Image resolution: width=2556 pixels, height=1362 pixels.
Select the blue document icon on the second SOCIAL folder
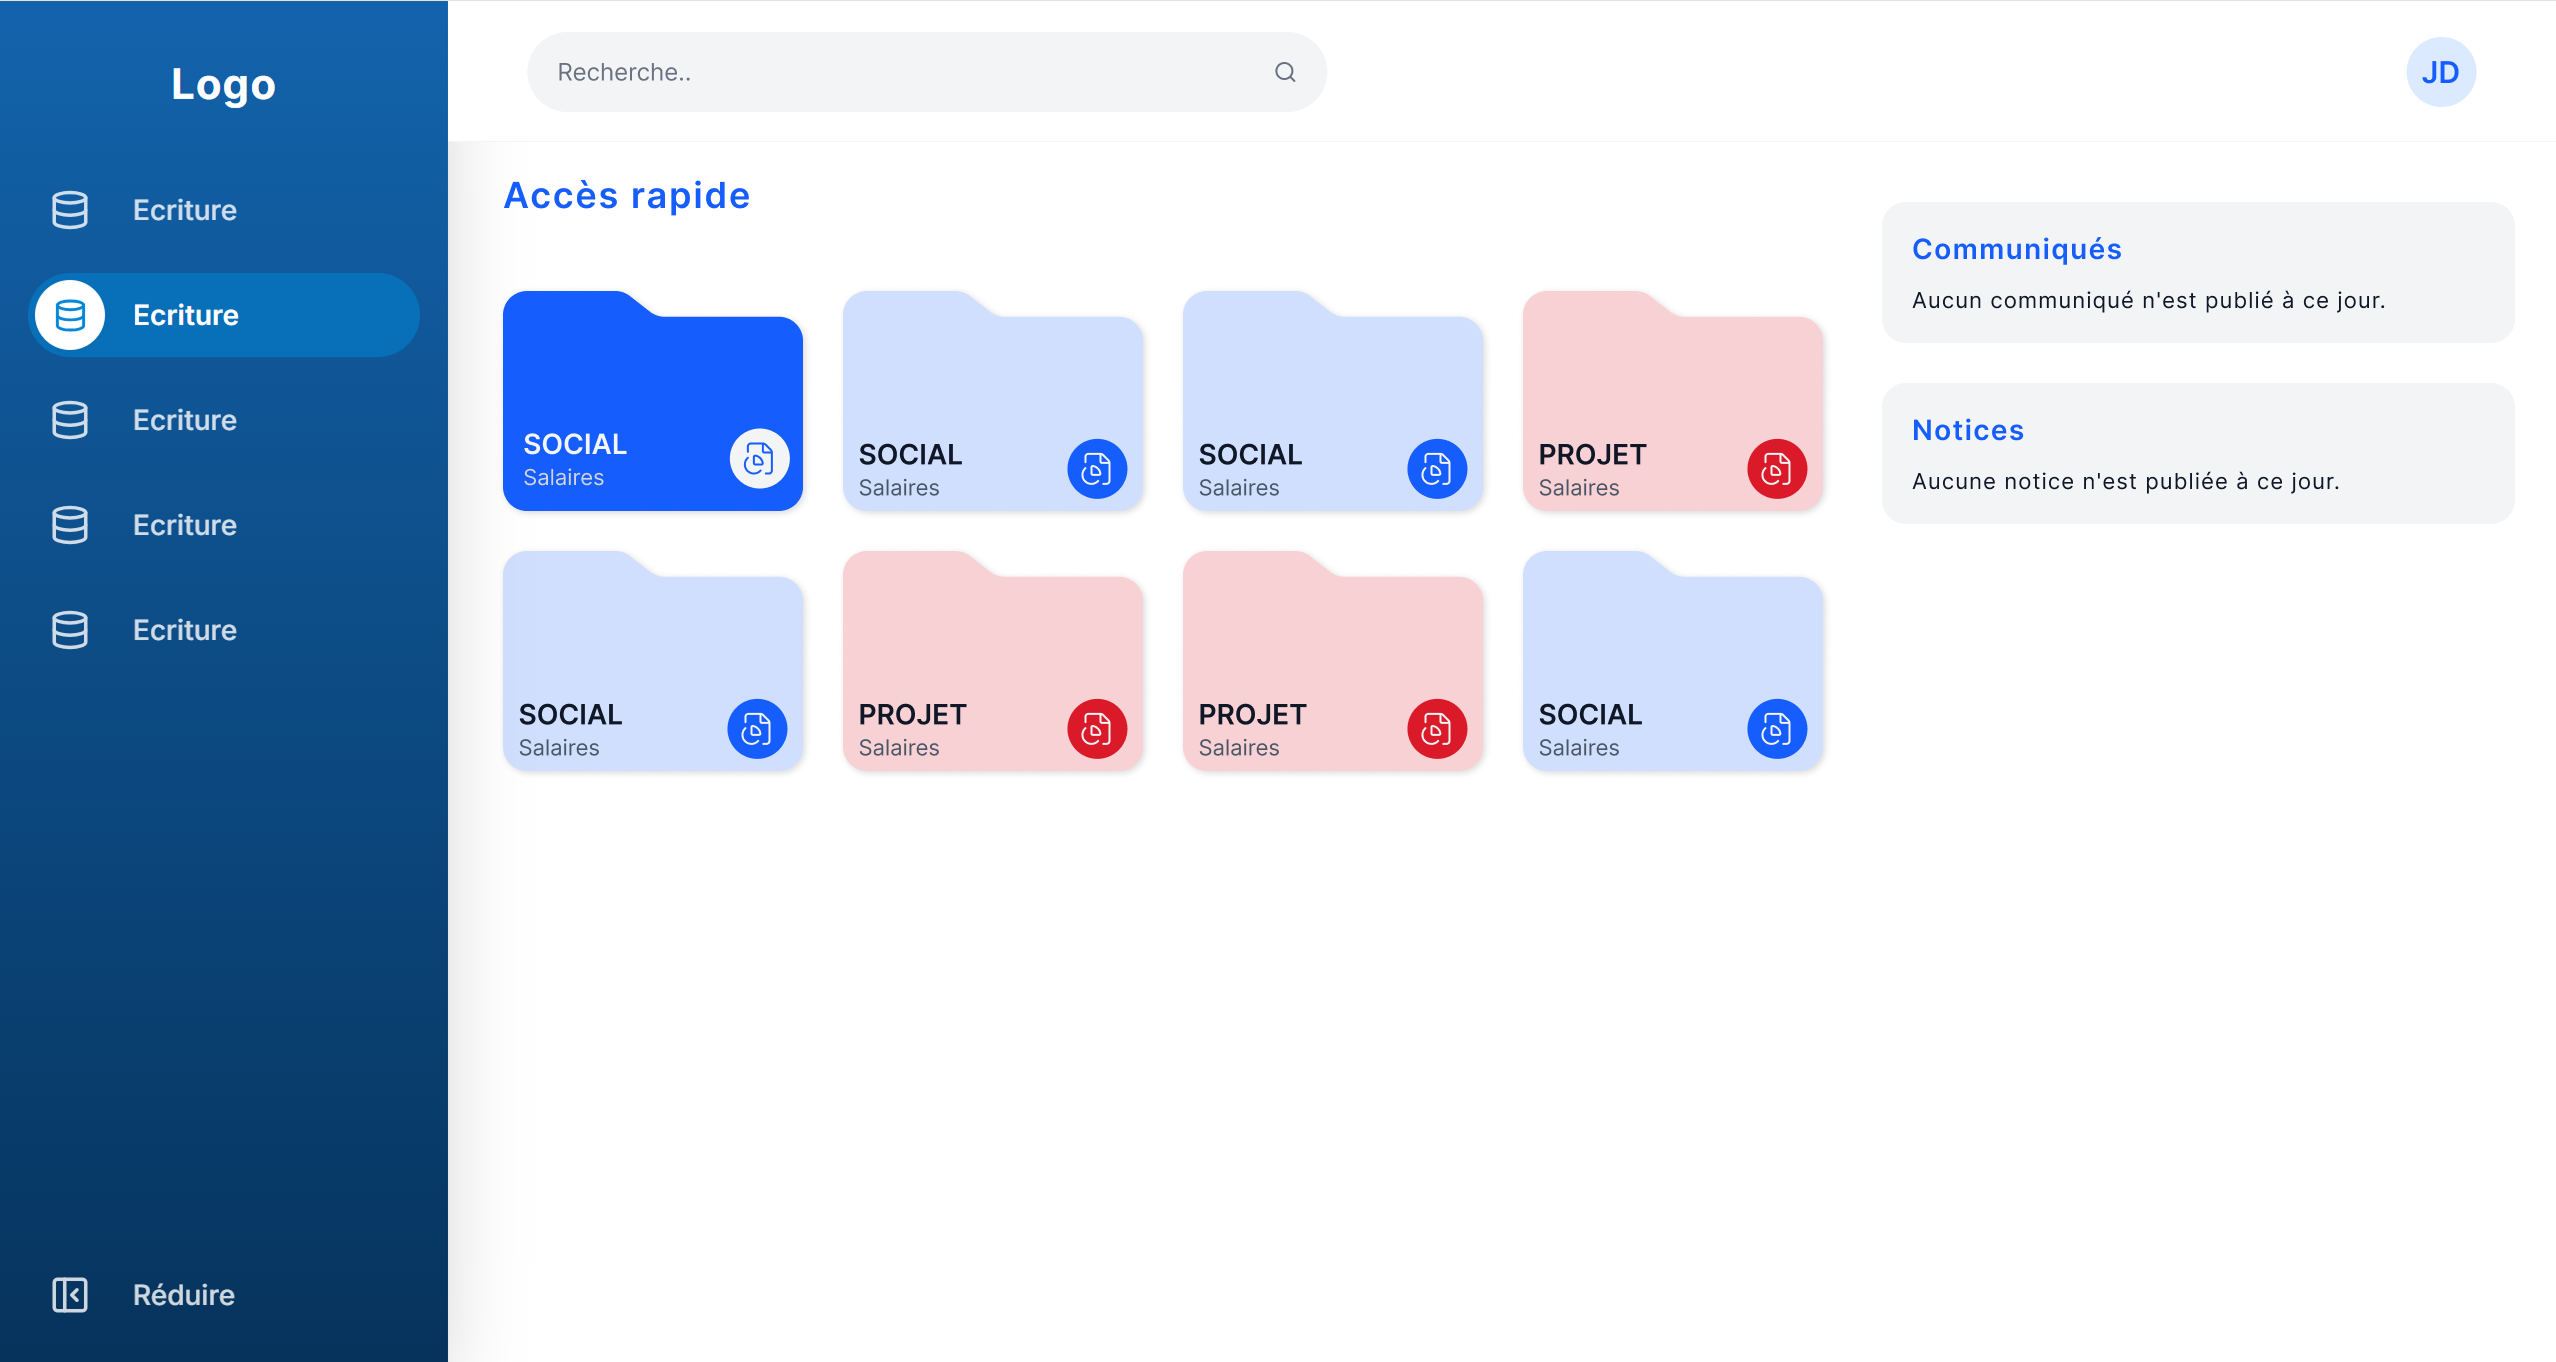[x=1096, y=468]
